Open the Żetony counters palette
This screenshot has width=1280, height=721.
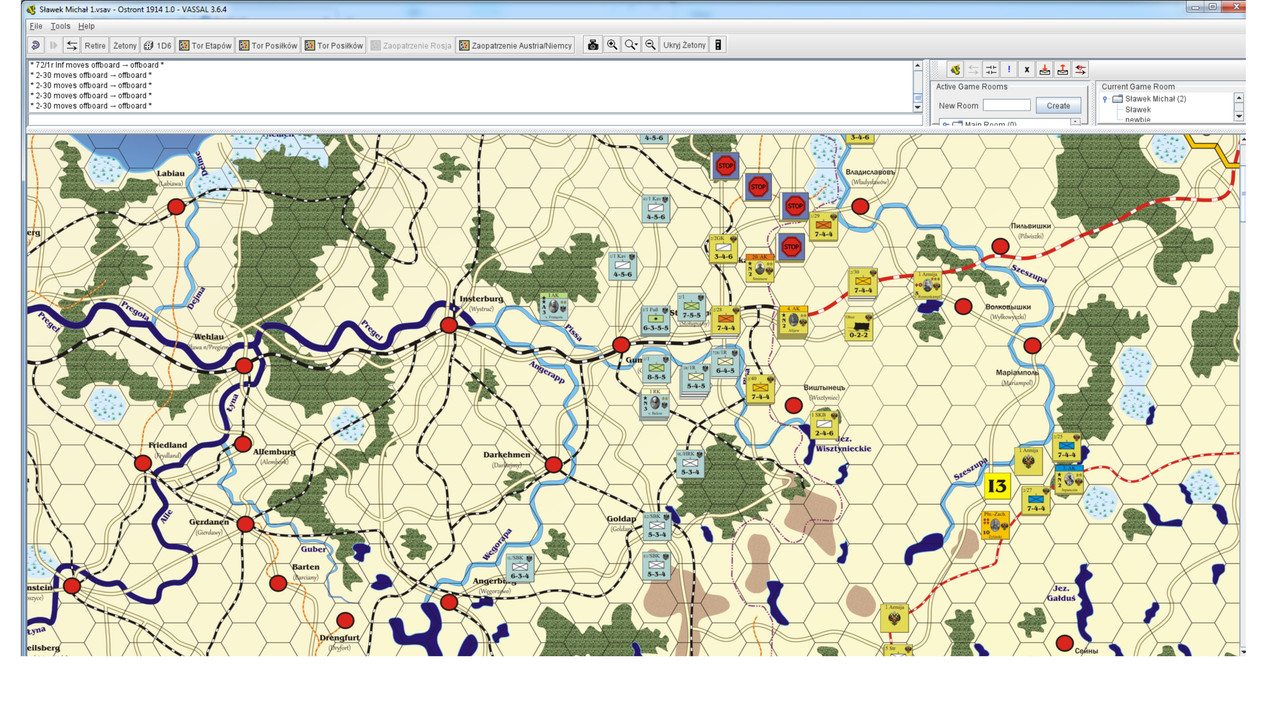click(125, 45)
